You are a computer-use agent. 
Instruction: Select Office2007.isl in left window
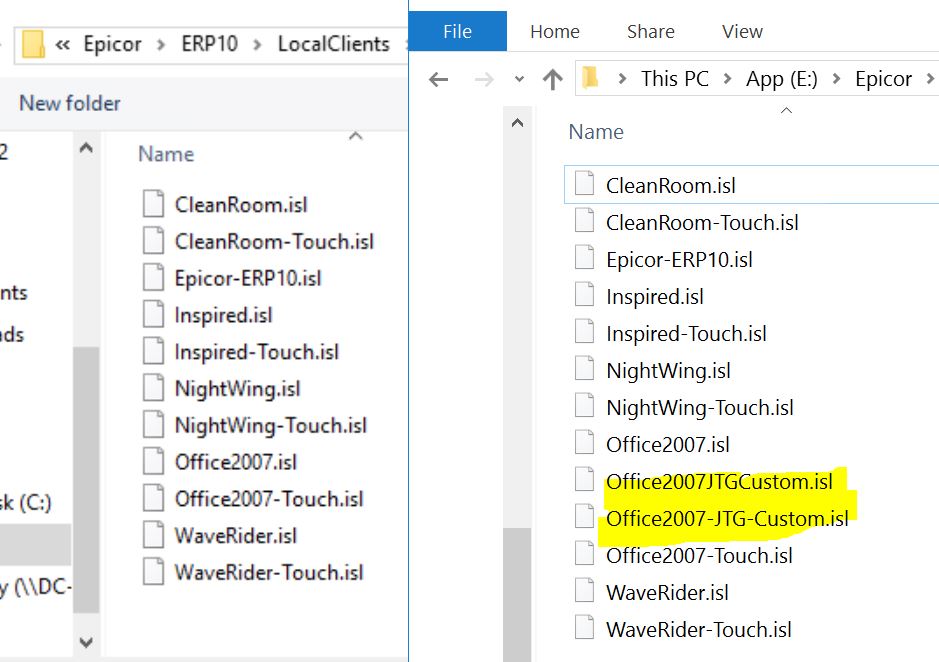(236, 463)
